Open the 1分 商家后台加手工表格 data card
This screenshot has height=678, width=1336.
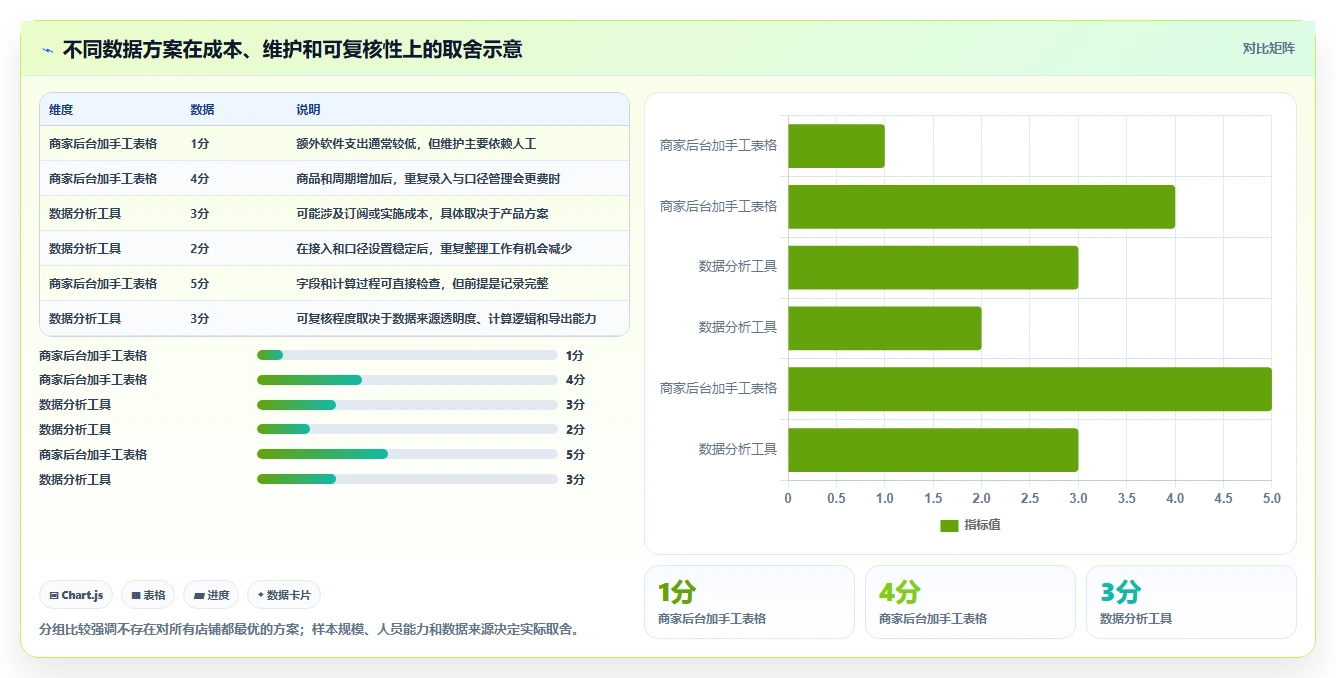(x=749, y=602)
